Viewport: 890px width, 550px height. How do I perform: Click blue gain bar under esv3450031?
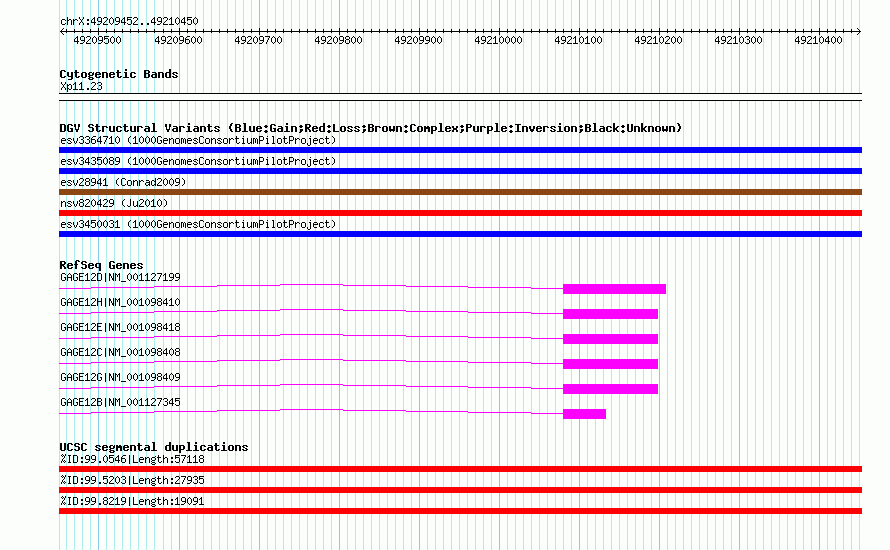460,234
